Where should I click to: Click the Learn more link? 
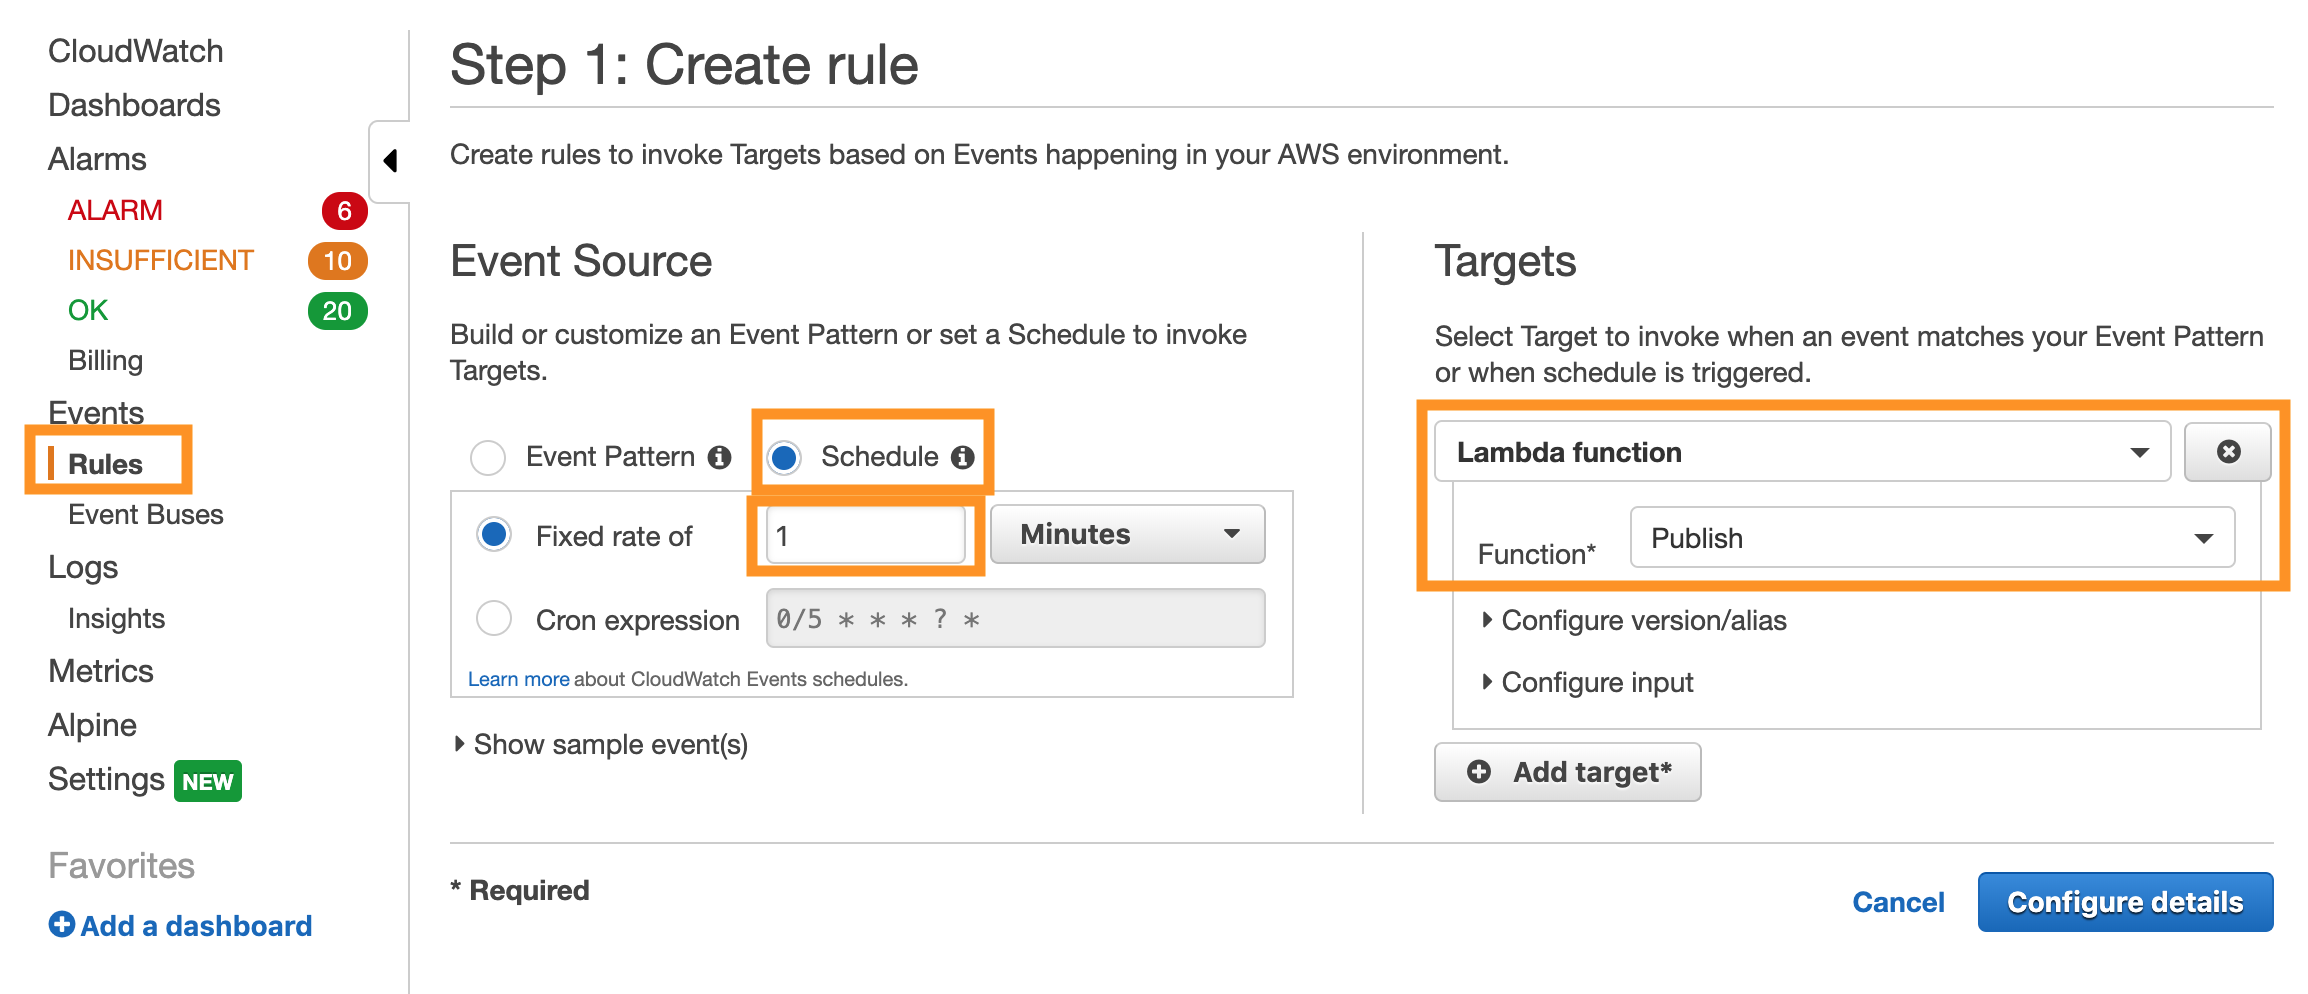coord(518,679)
